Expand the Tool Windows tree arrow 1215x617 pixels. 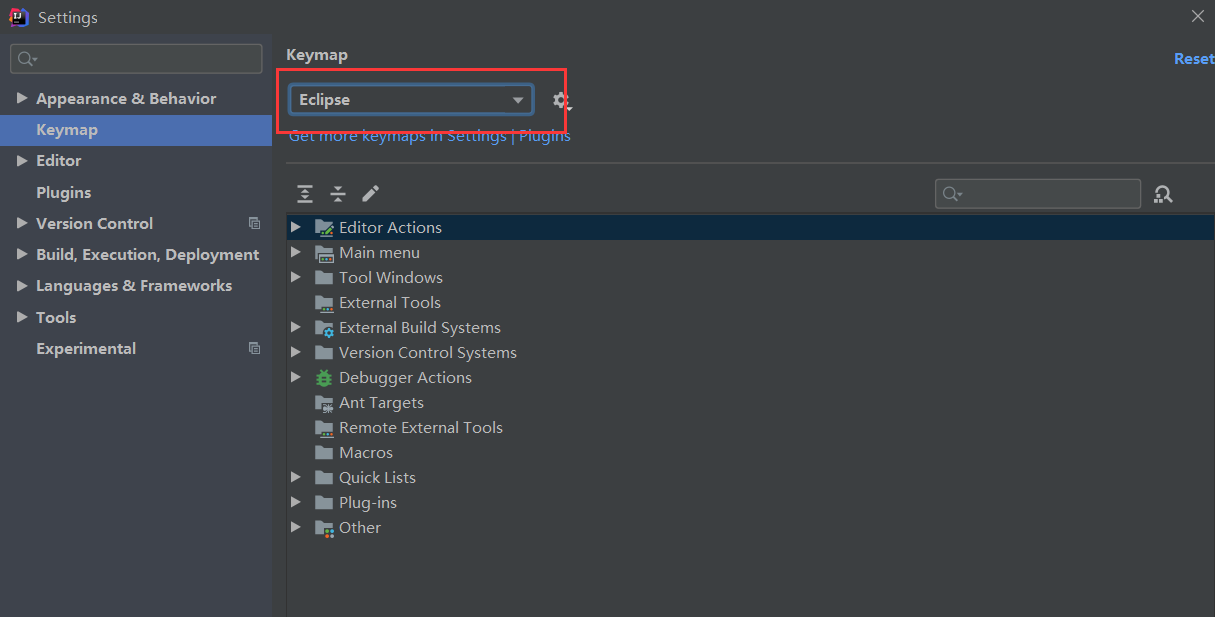pyautogui.click(x=296, y=278)
